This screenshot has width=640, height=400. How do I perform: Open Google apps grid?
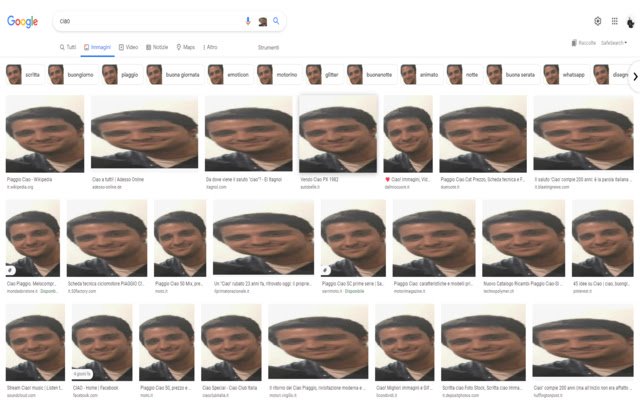coord(614,21)
